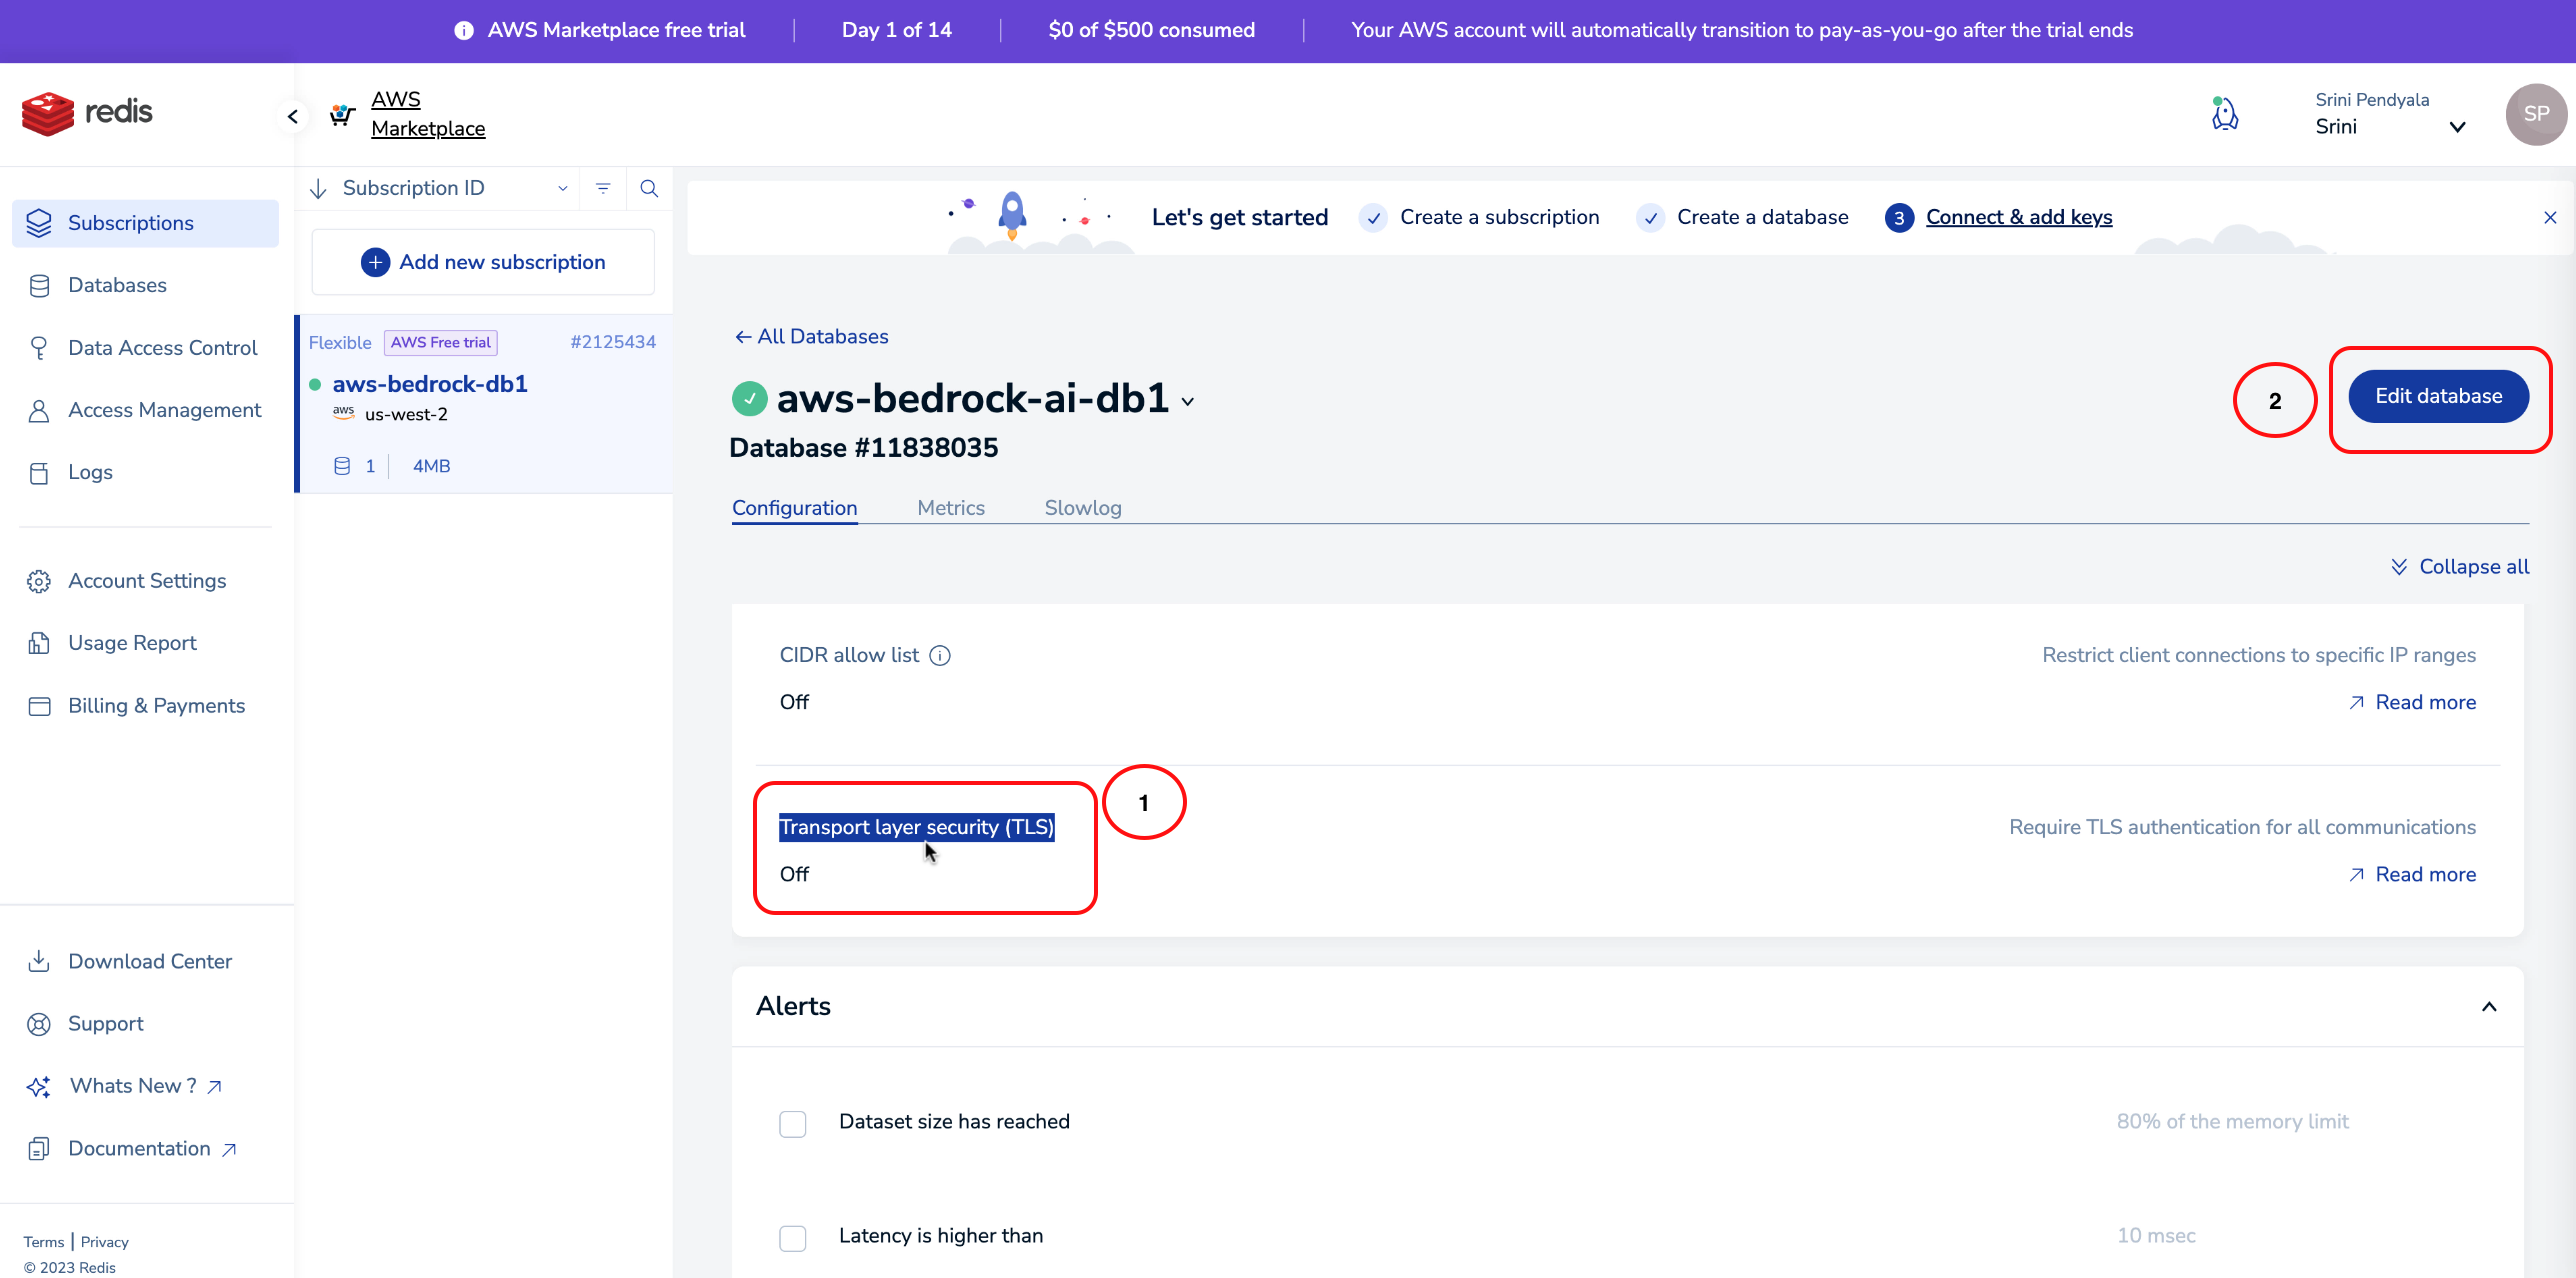Expand the aws-bedrock-ai-db1 name dropdown
Image resolution: width=2576 pixels, height=1278 pixels.
1188,400
